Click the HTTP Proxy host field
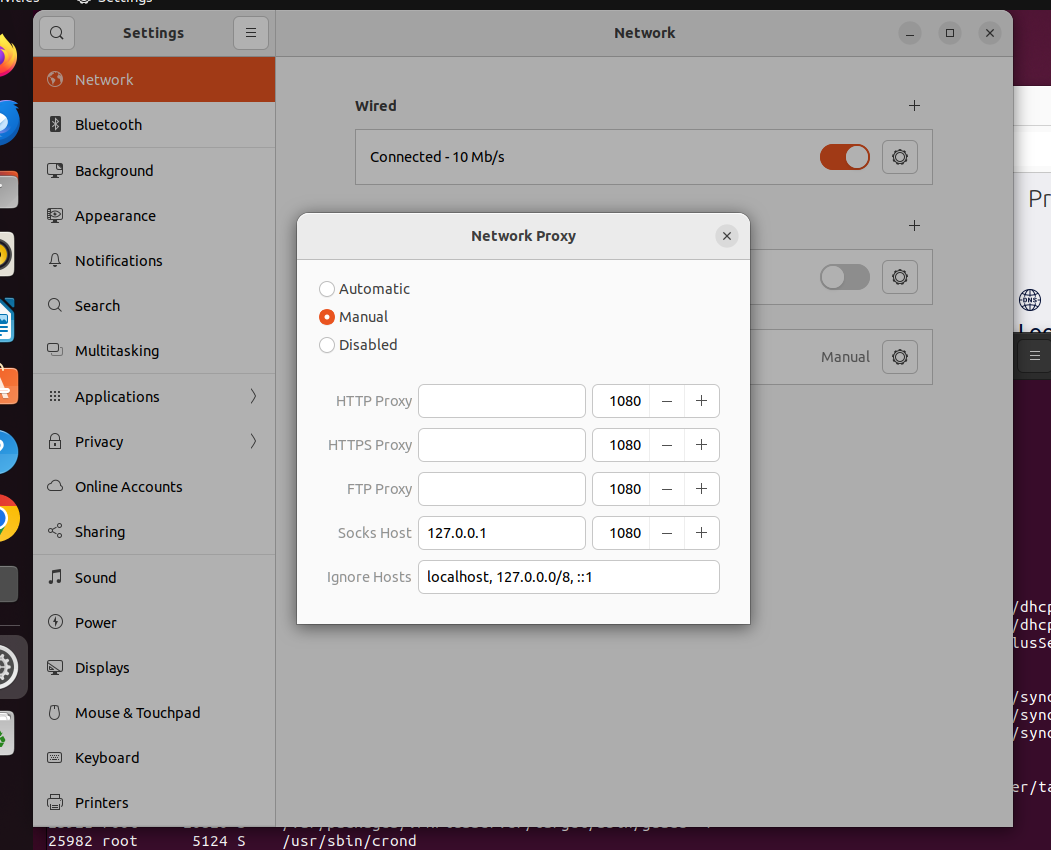1051x850 pixels. coord(502,401)
